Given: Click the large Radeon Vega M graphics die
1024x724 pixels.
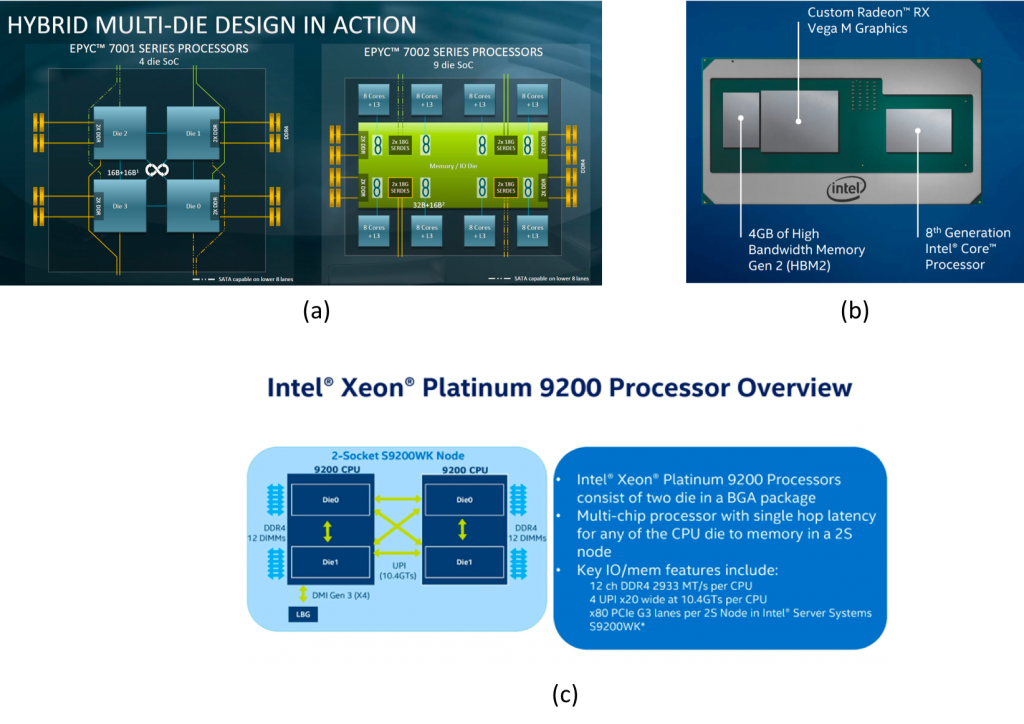Looking at the screenshot, I should click(798, 121).
